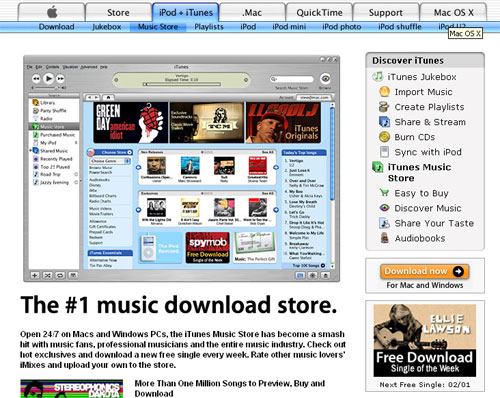Click the Share Your Taste icon
The width and height of the screenshot is (500, 398).
point(384,223)
